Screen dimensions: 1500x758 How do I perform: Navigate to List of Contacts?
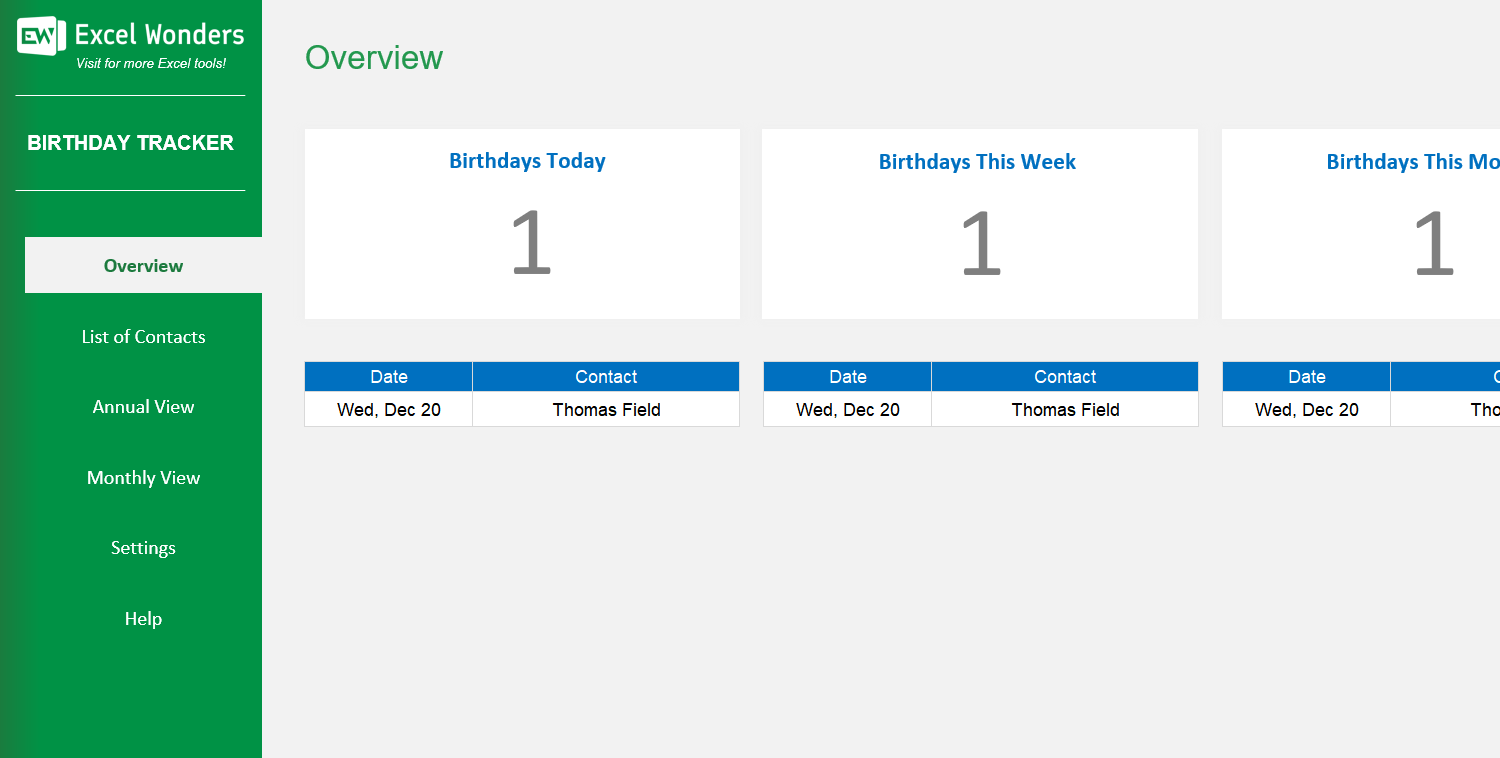pos(143,337)
